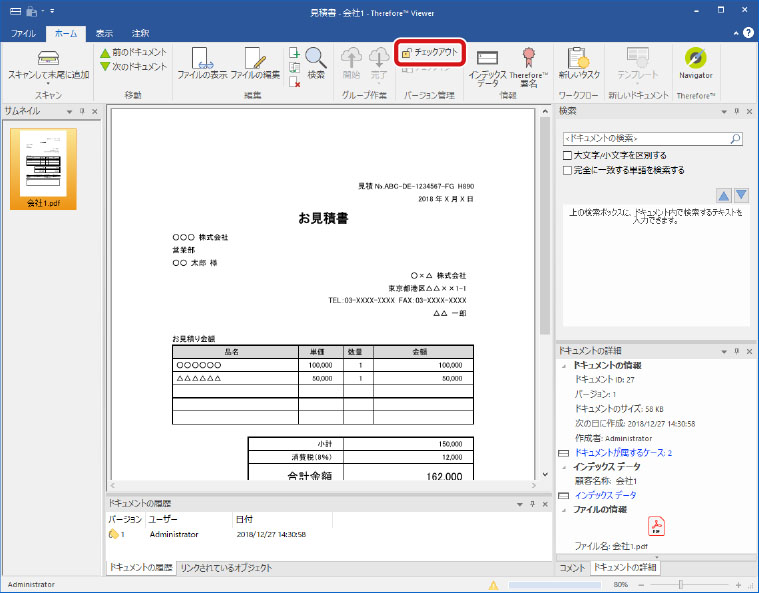This screenshot has width=759, height=593.
Task: Click the チェックアウト (Check Out) button
Action: 431,52
